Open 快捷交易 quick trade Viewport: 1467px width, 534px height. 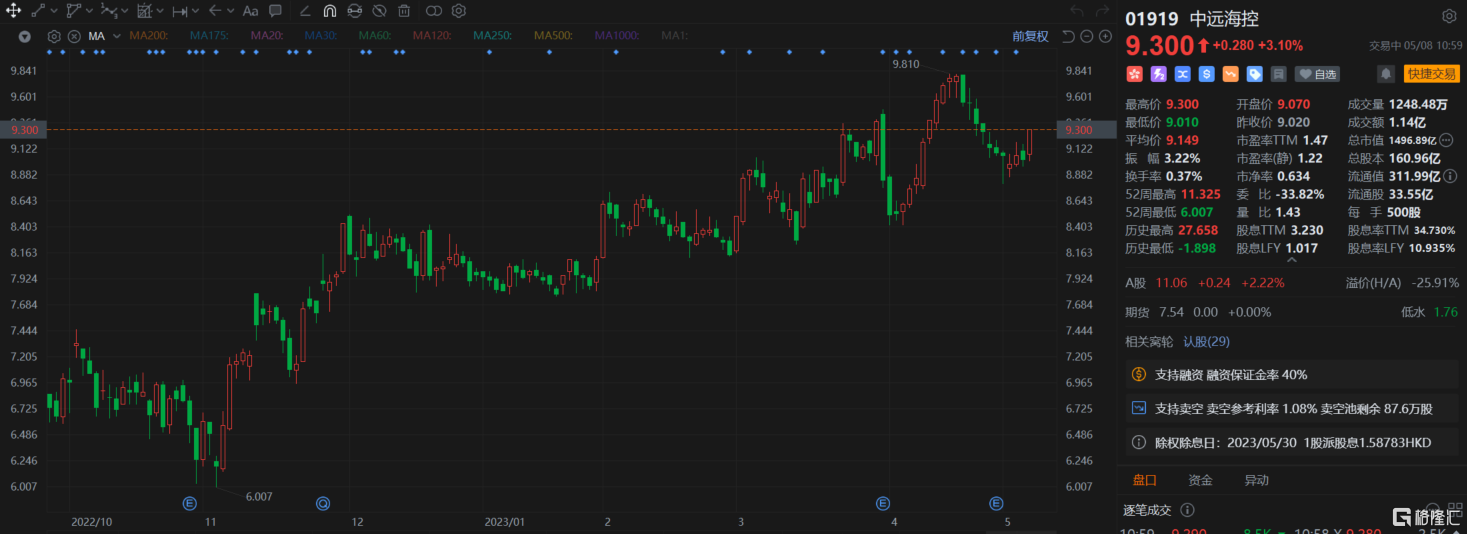coord(1431,74)
